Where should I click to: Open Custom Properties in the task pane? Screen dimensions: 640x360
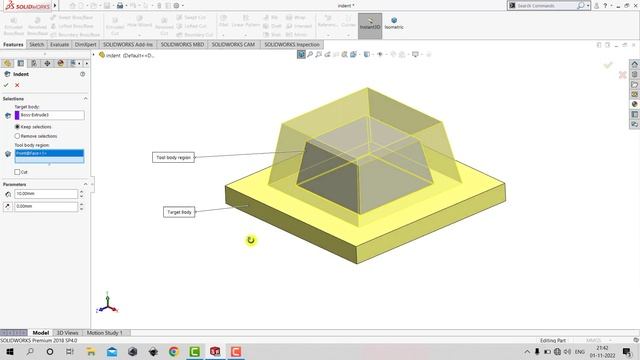tap(634, 115)
